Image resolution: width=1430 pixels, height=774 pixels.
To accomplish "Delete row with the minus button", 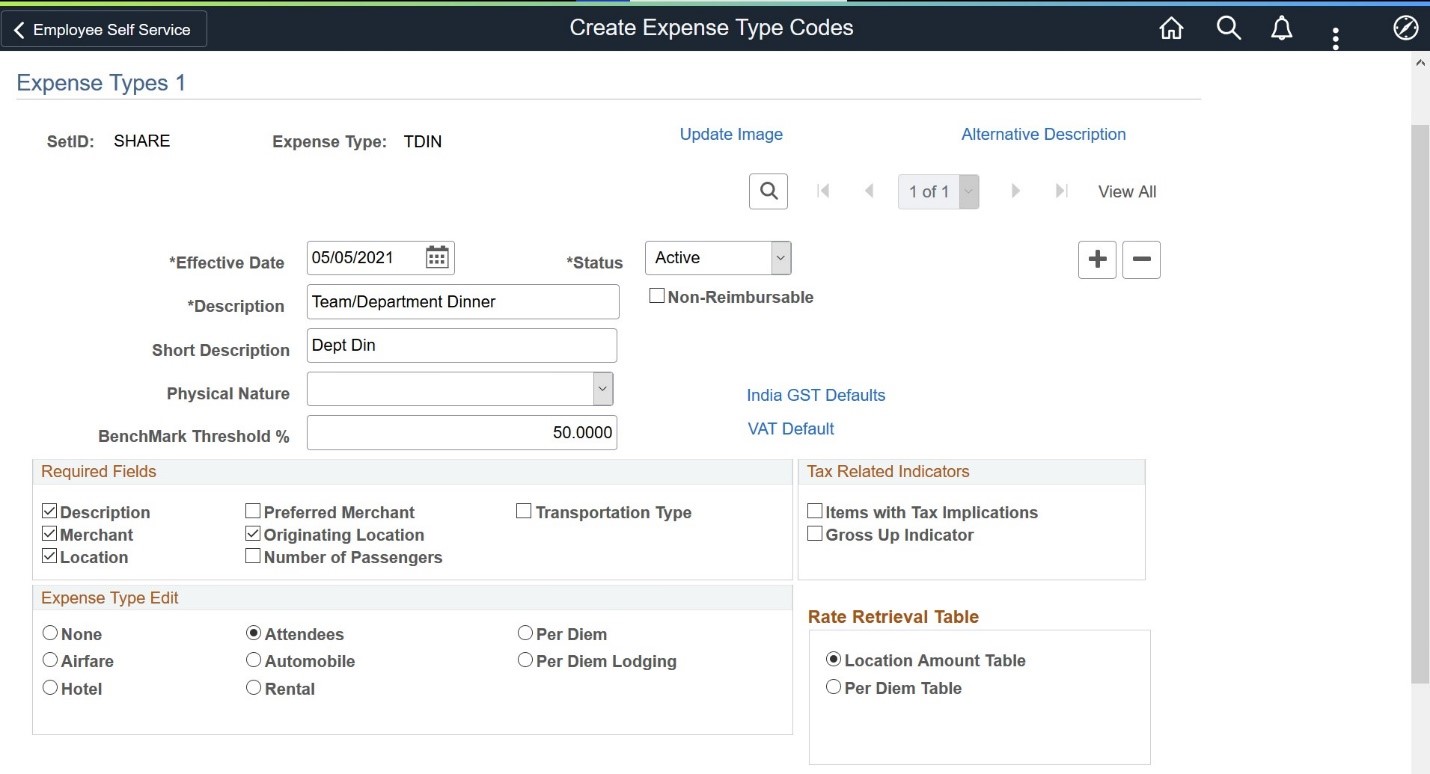I will tap(1141, 260).
